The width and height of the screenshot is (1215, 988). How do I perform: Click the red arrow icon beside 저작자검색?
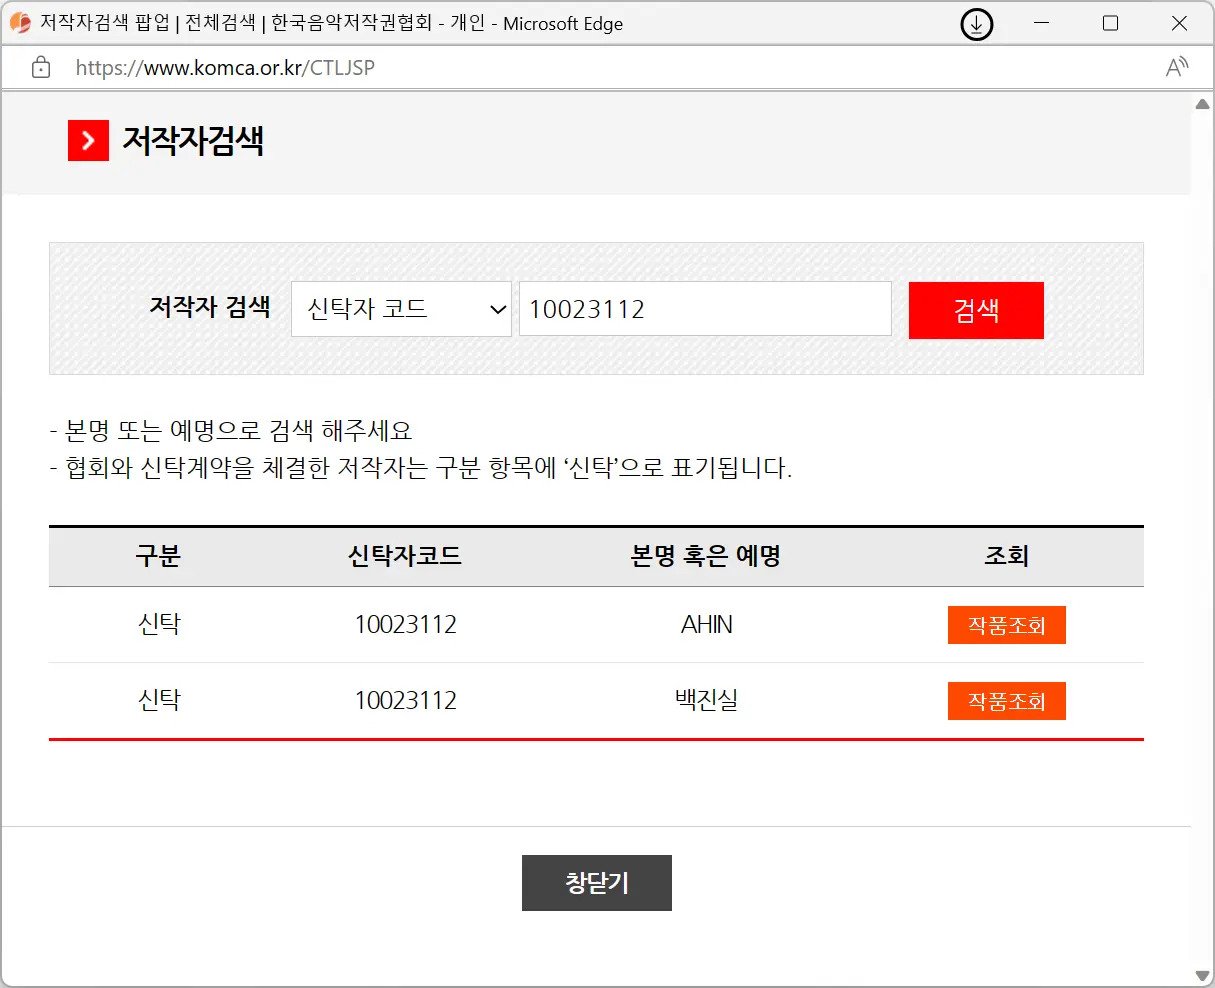pyautogui.click(x=88, y=141)
